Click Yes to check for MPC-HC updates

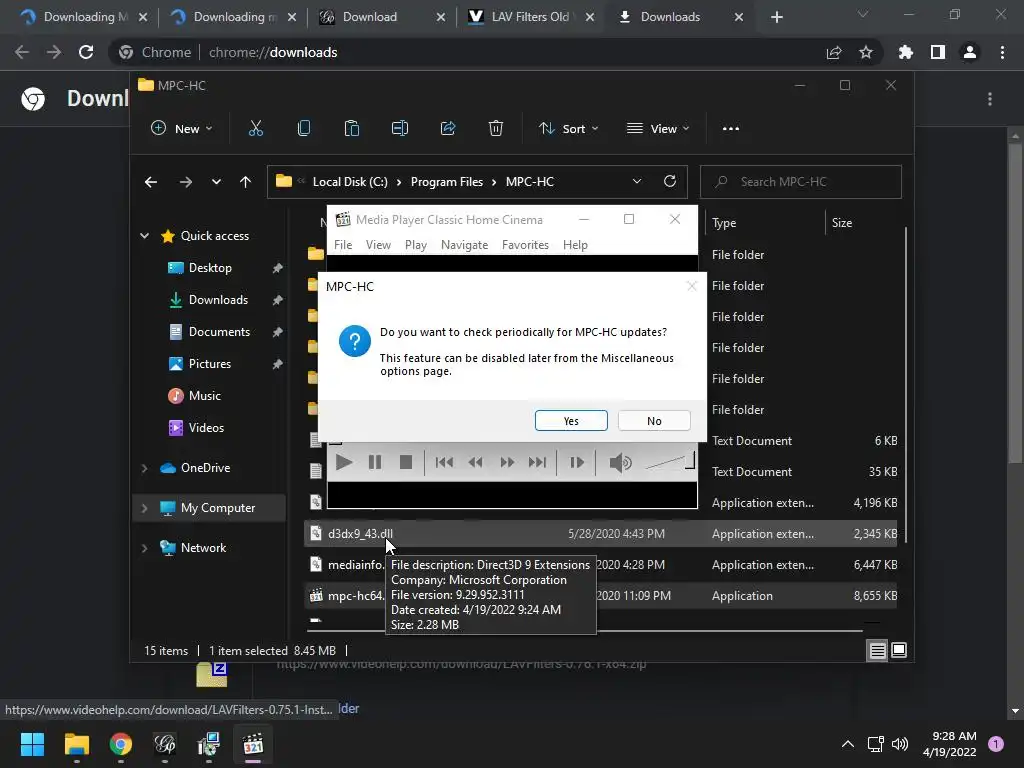[571, 421]
